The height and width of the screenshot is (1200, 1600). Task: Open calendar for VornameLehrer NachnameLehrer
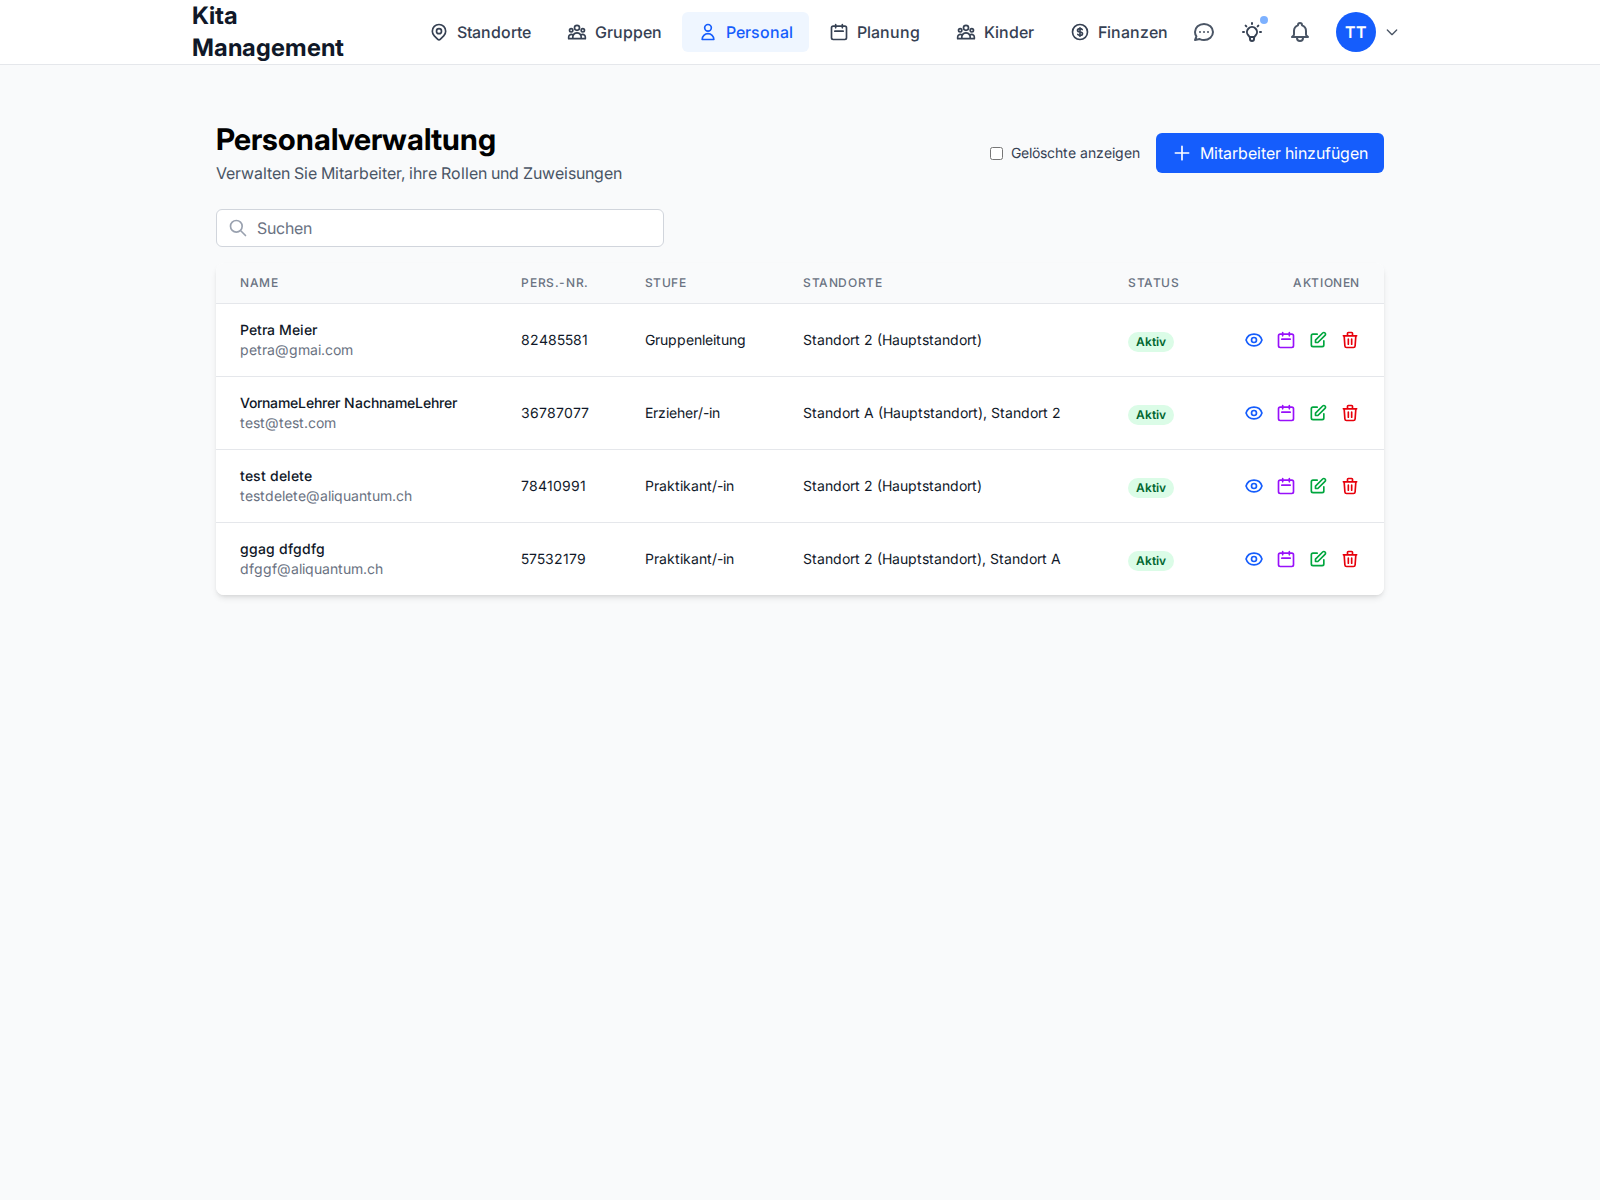(x=1286, y=413)
